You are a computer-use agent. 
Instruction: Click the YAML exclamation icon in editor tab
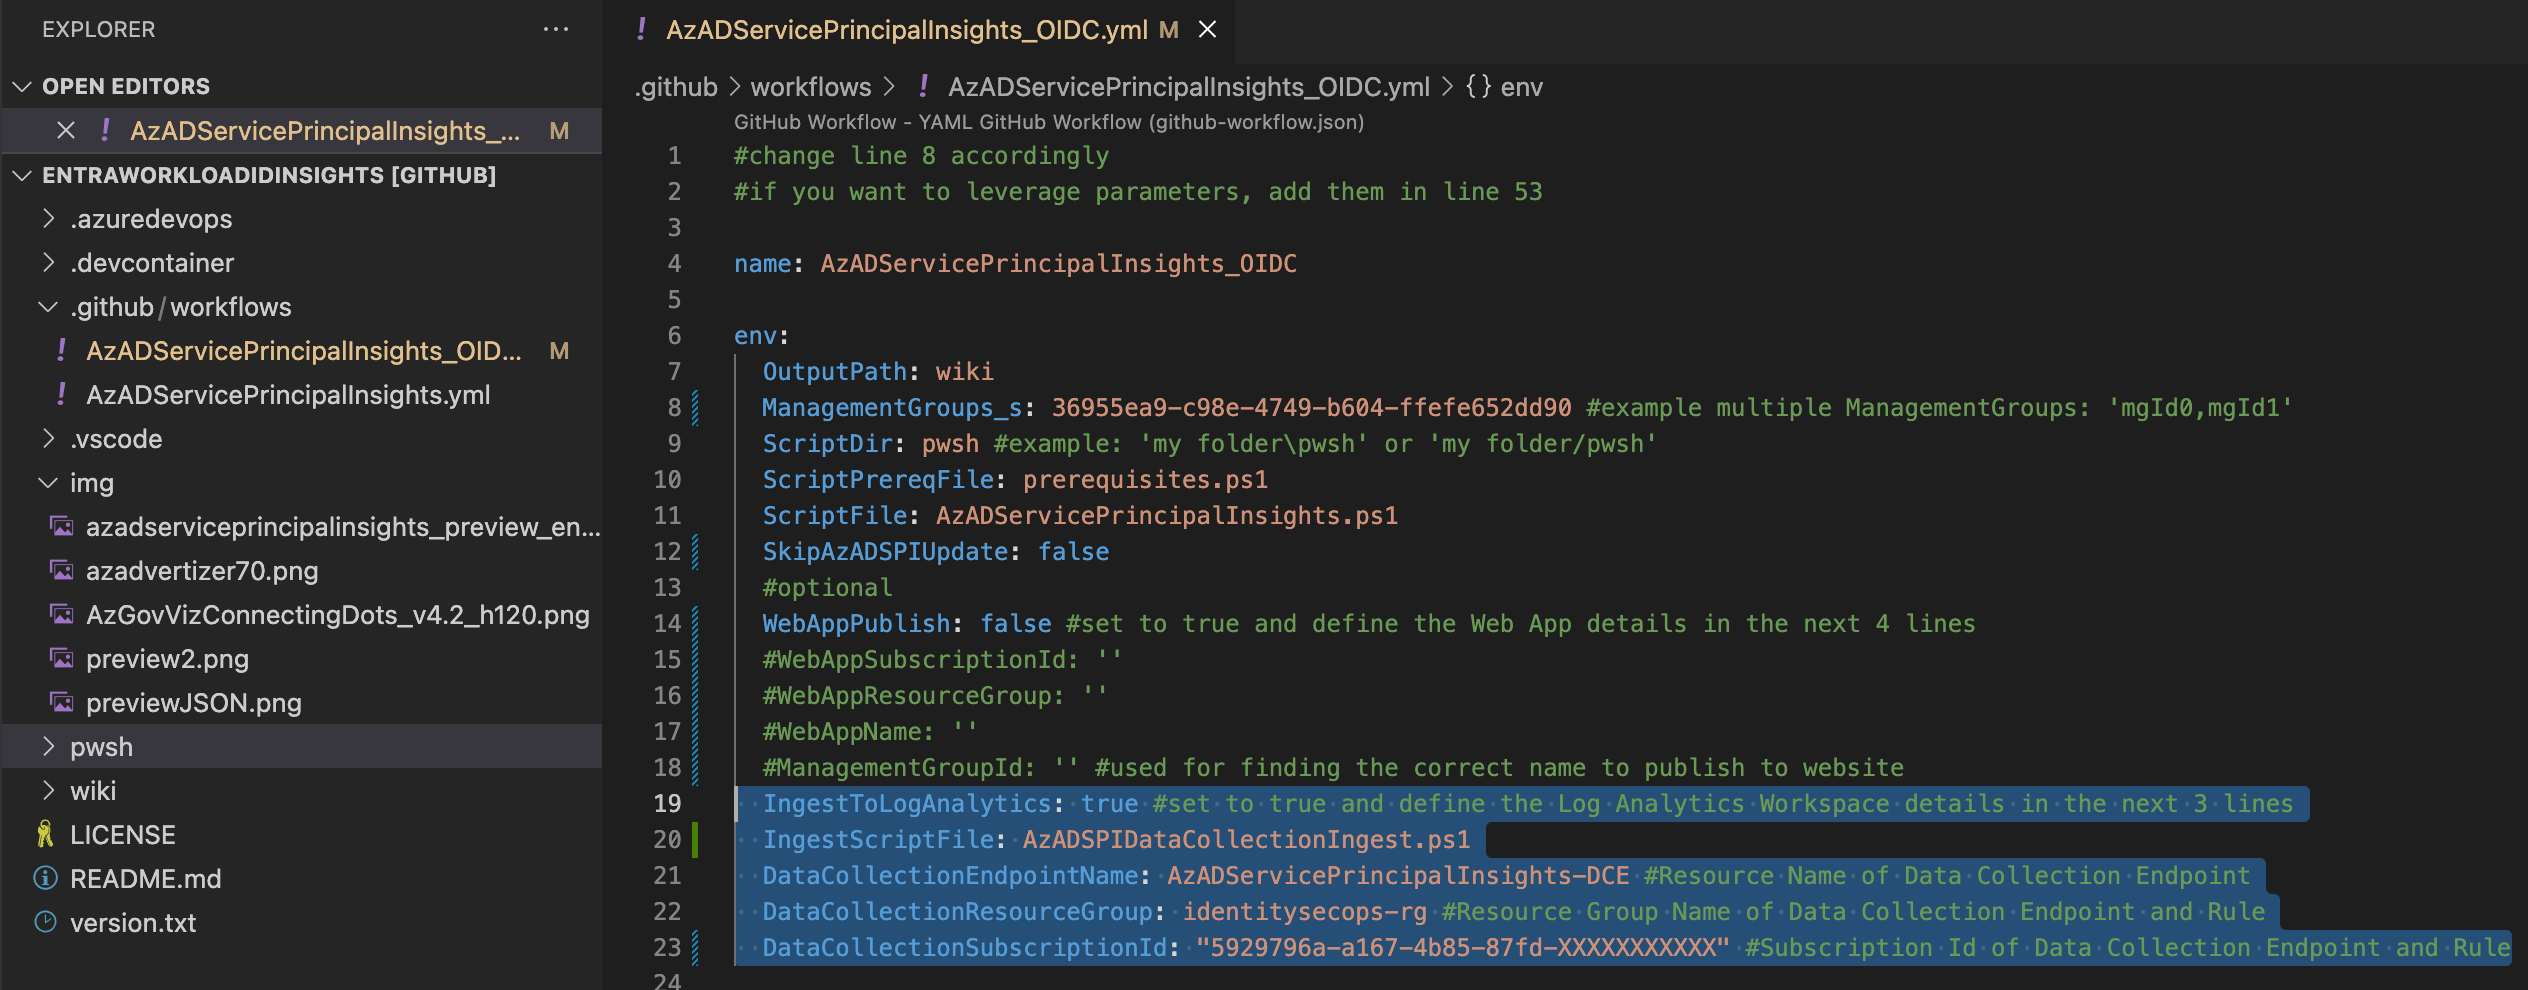(x=641, y=30)
